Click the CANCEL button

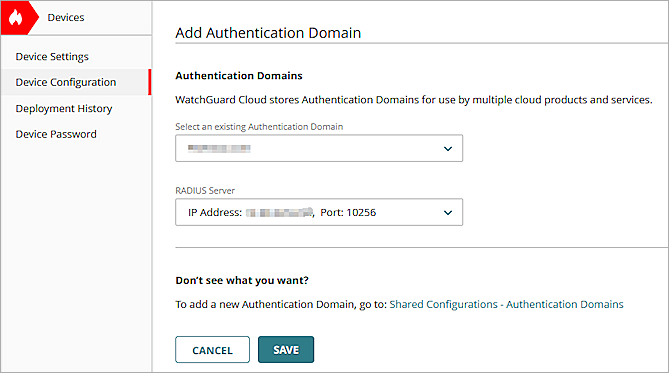tap(212, 350)
